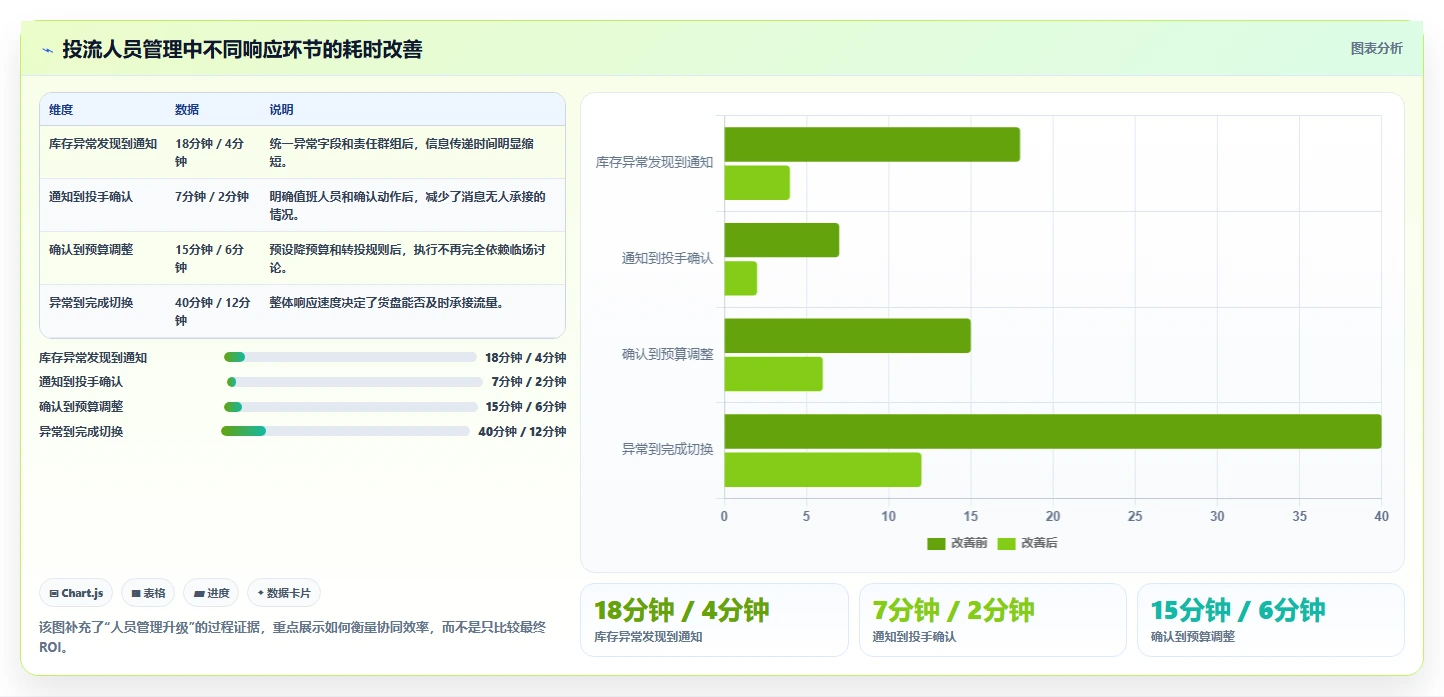Click the 进度 tag chip
The image size is (1444, 697).
coord(212,593)
